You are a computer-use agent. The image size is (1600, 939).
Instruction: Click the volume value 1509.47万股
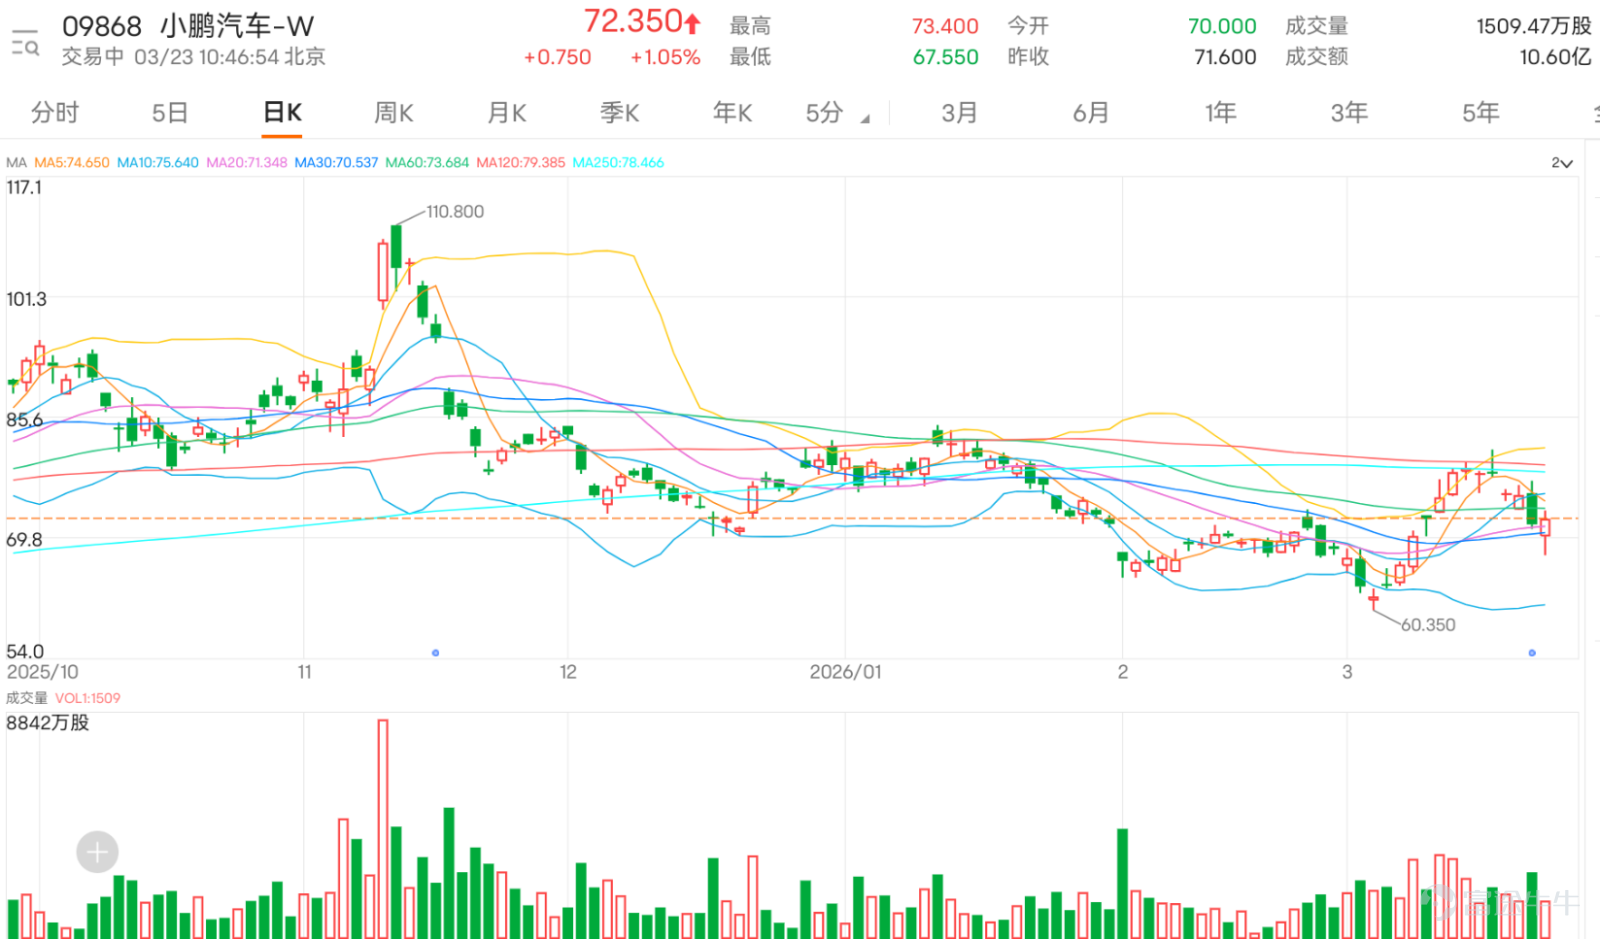click(x=1534, y=27)
